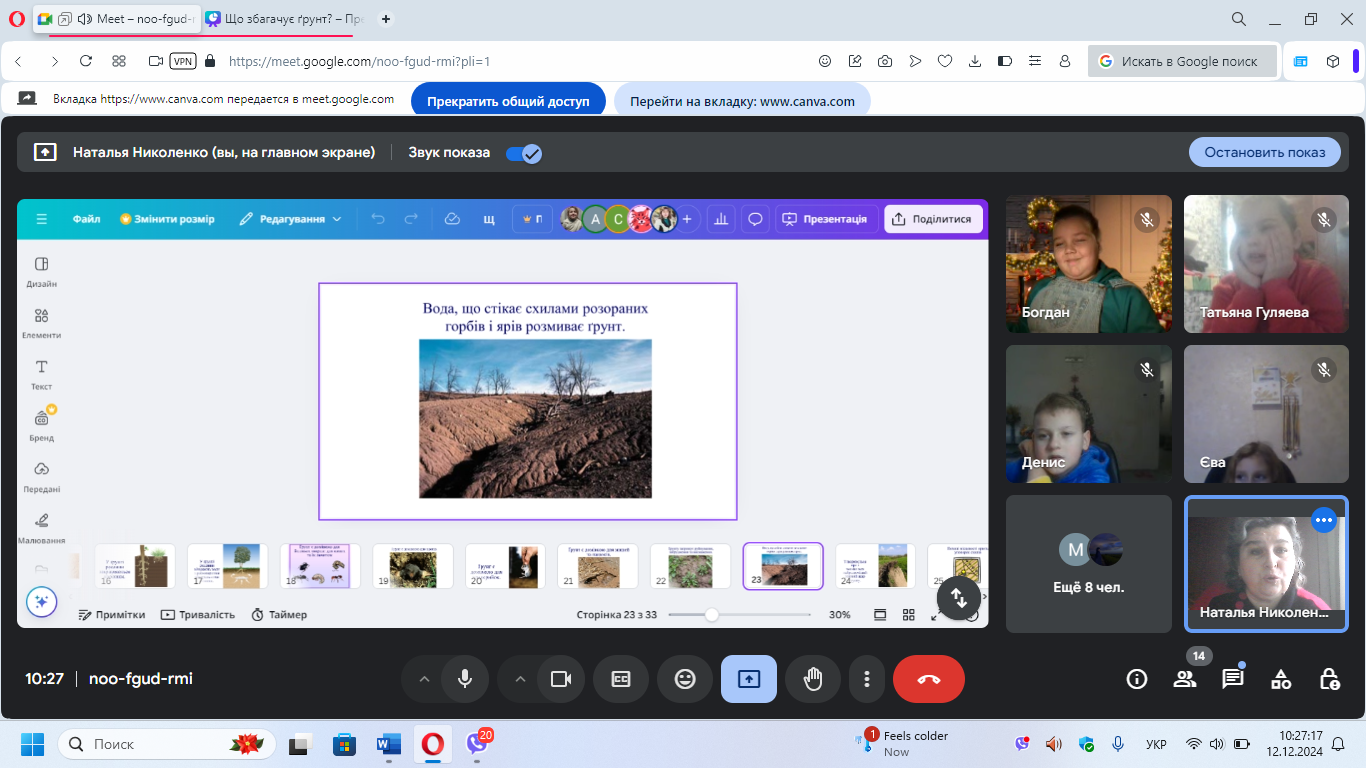Click the Canva redo arrow

pyautogui.click(x=411, y=219)
